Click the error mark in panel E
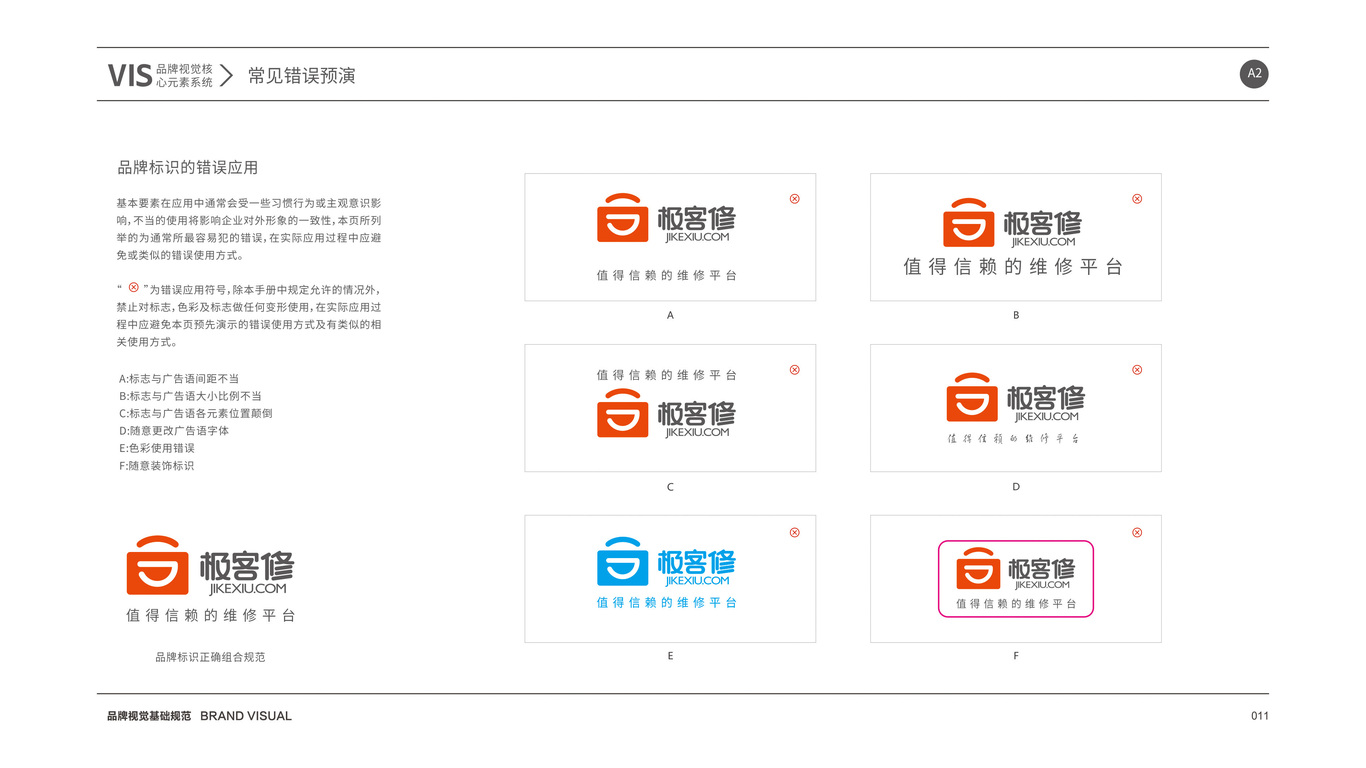The width and height of the screenshot is (1366, 768). pos(795,532)
